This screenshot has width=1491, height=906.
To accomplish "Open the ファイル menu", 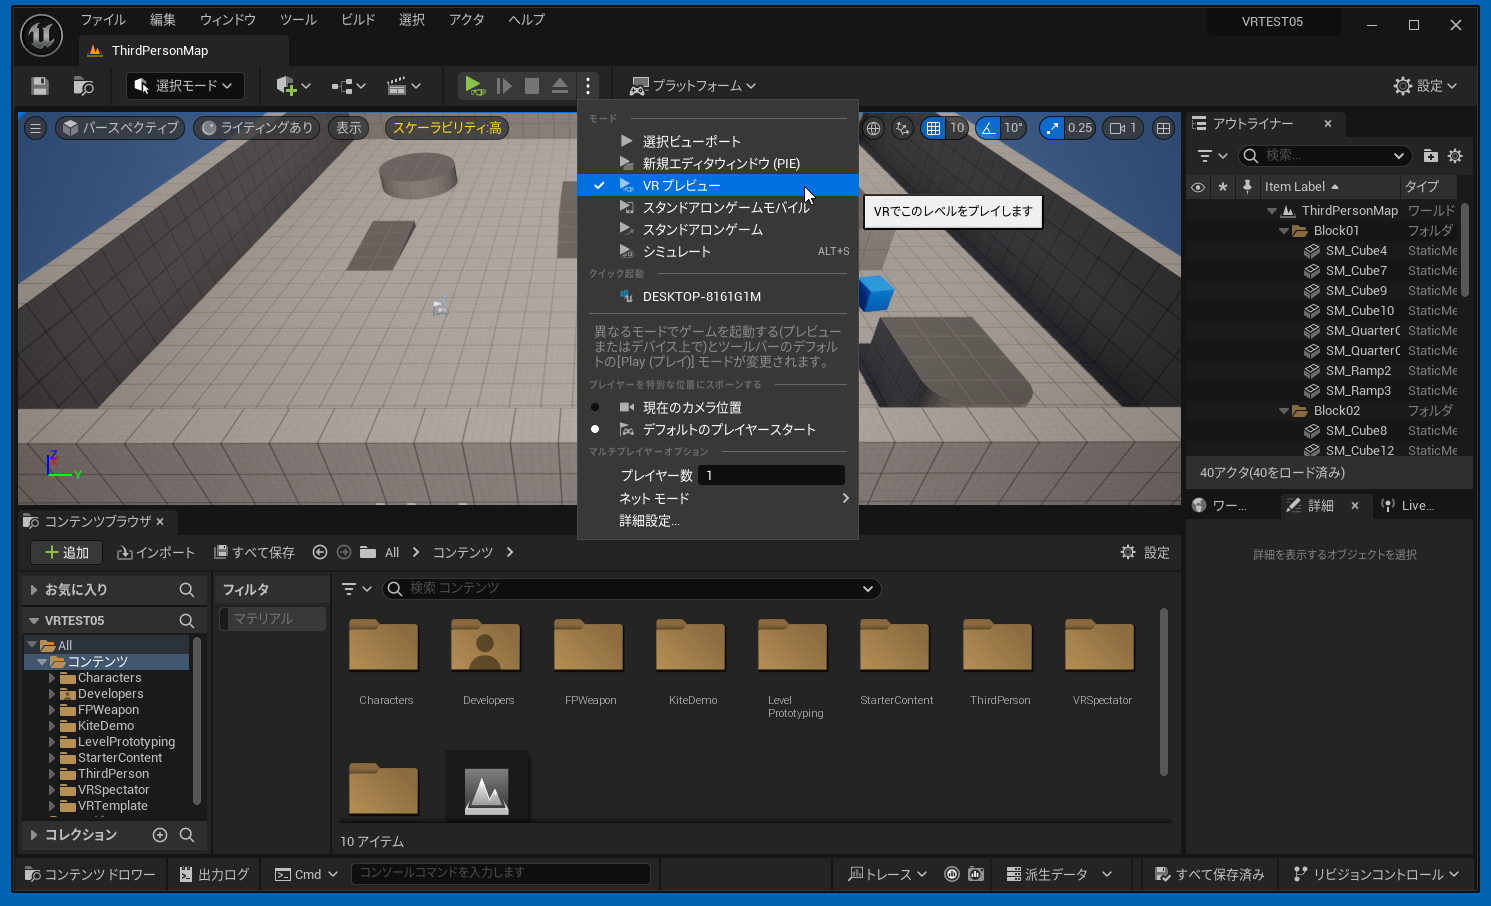I will tap(102, 20).
